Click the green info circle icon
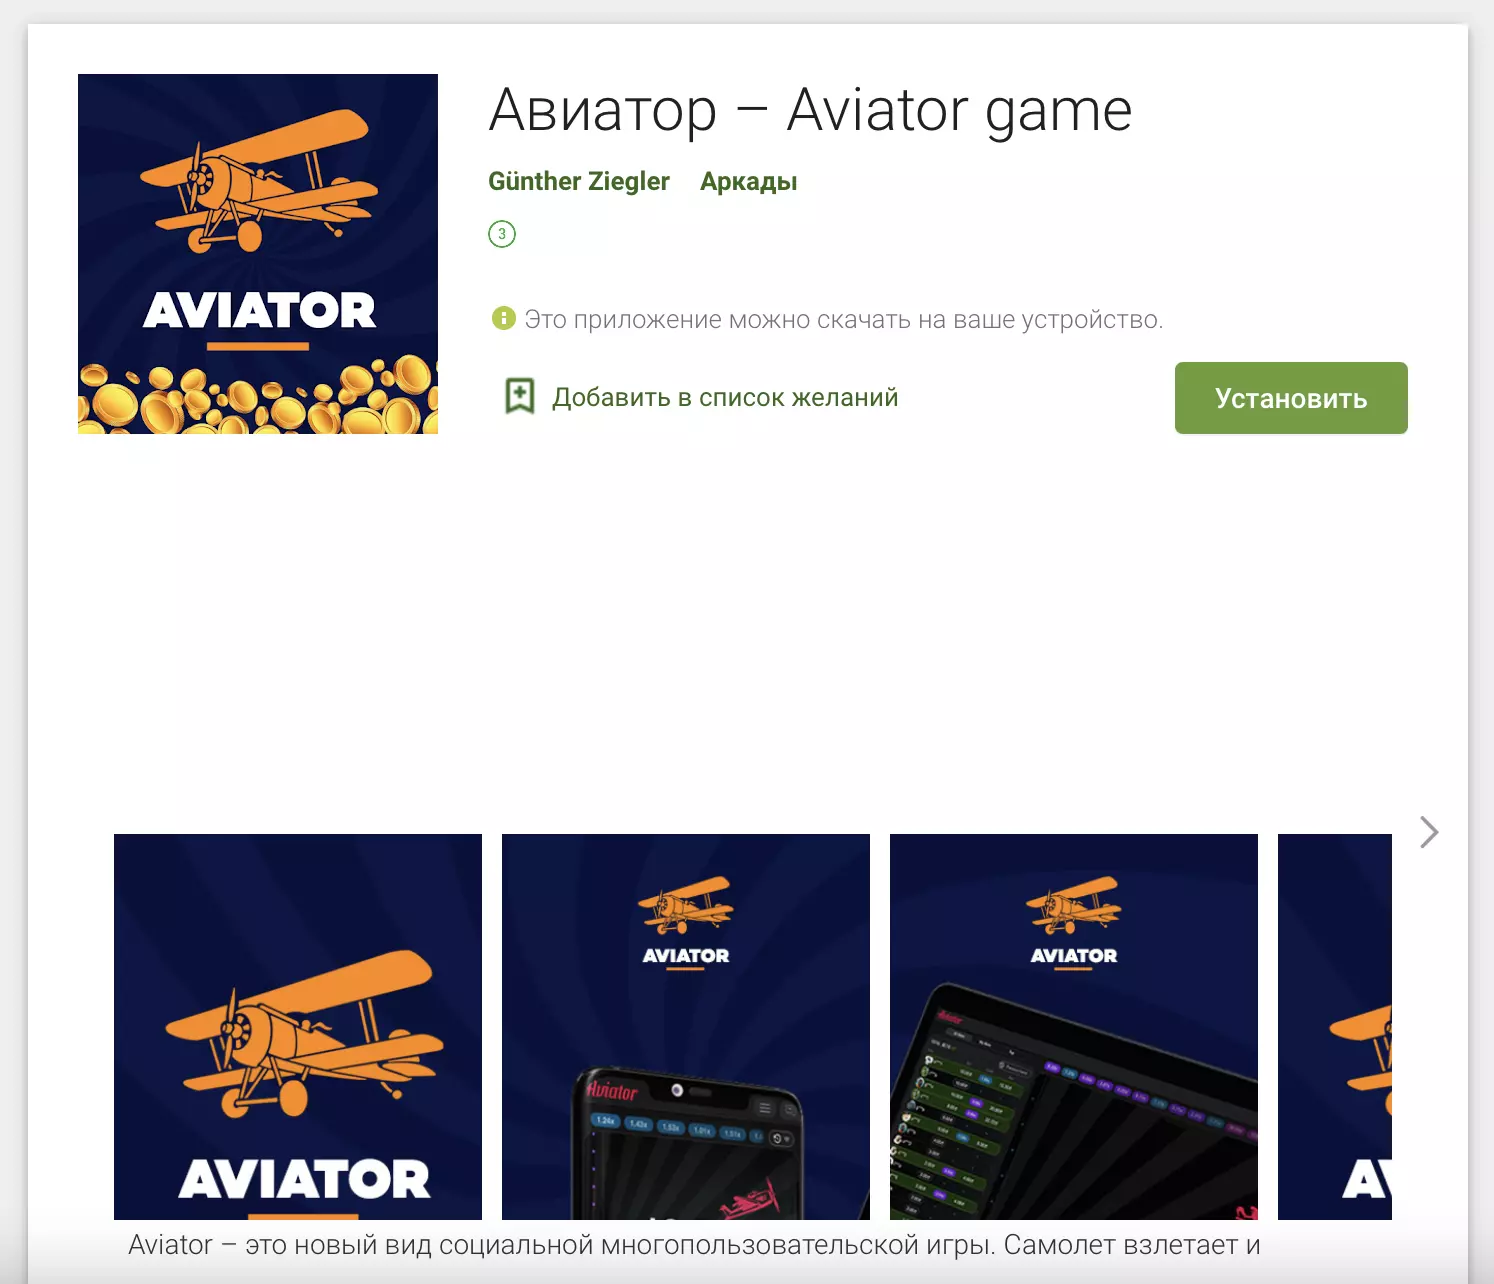This screenshot has height=1284, width=1494. (503, 318)
